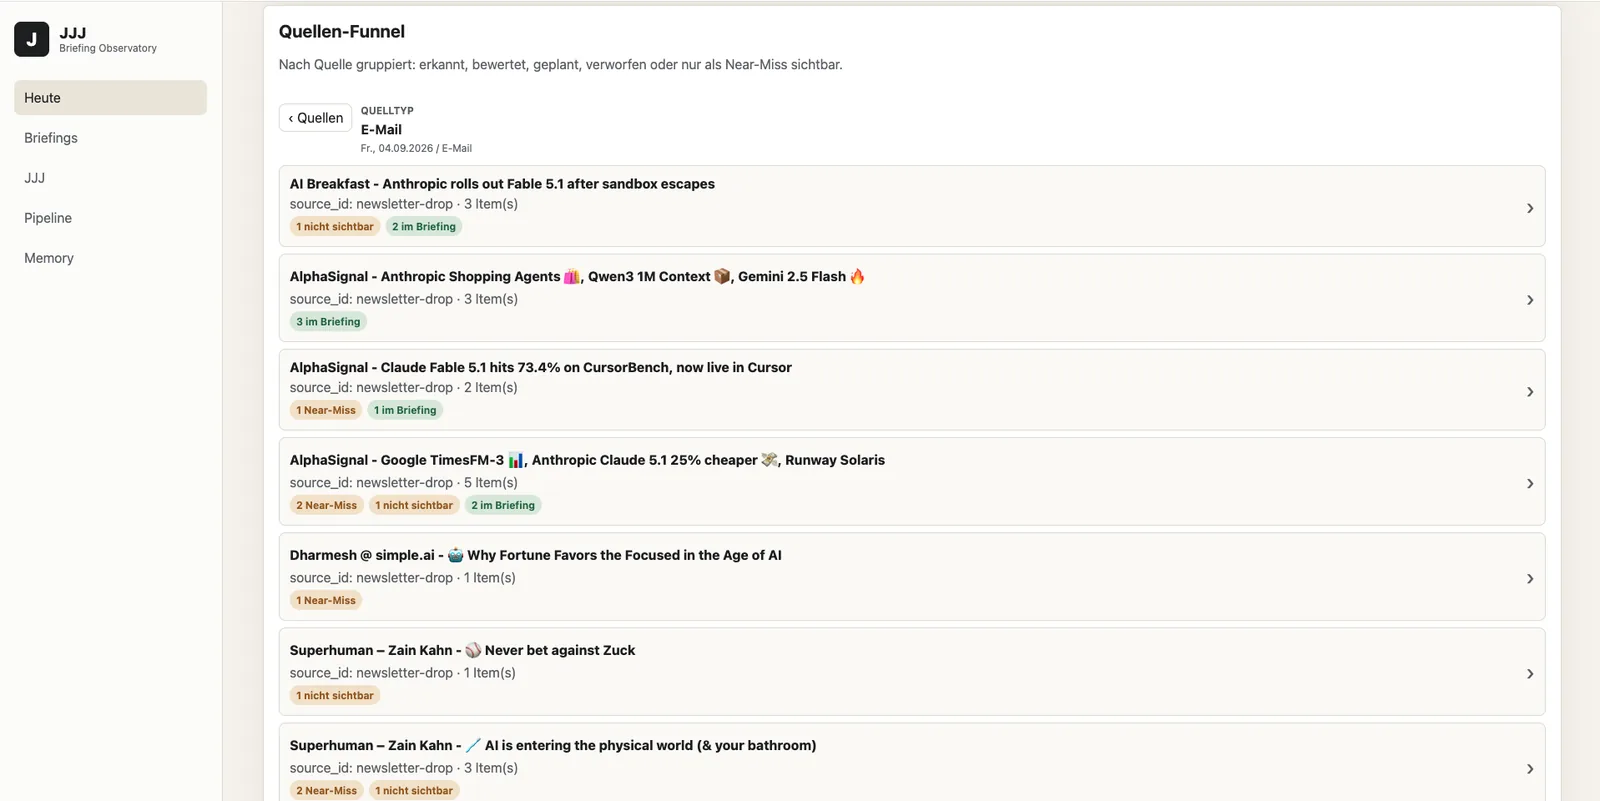Click '1 im Briefing' badge in CursorBench row
This screenshot has height=801, width=1600.
(x=405, y=410)
